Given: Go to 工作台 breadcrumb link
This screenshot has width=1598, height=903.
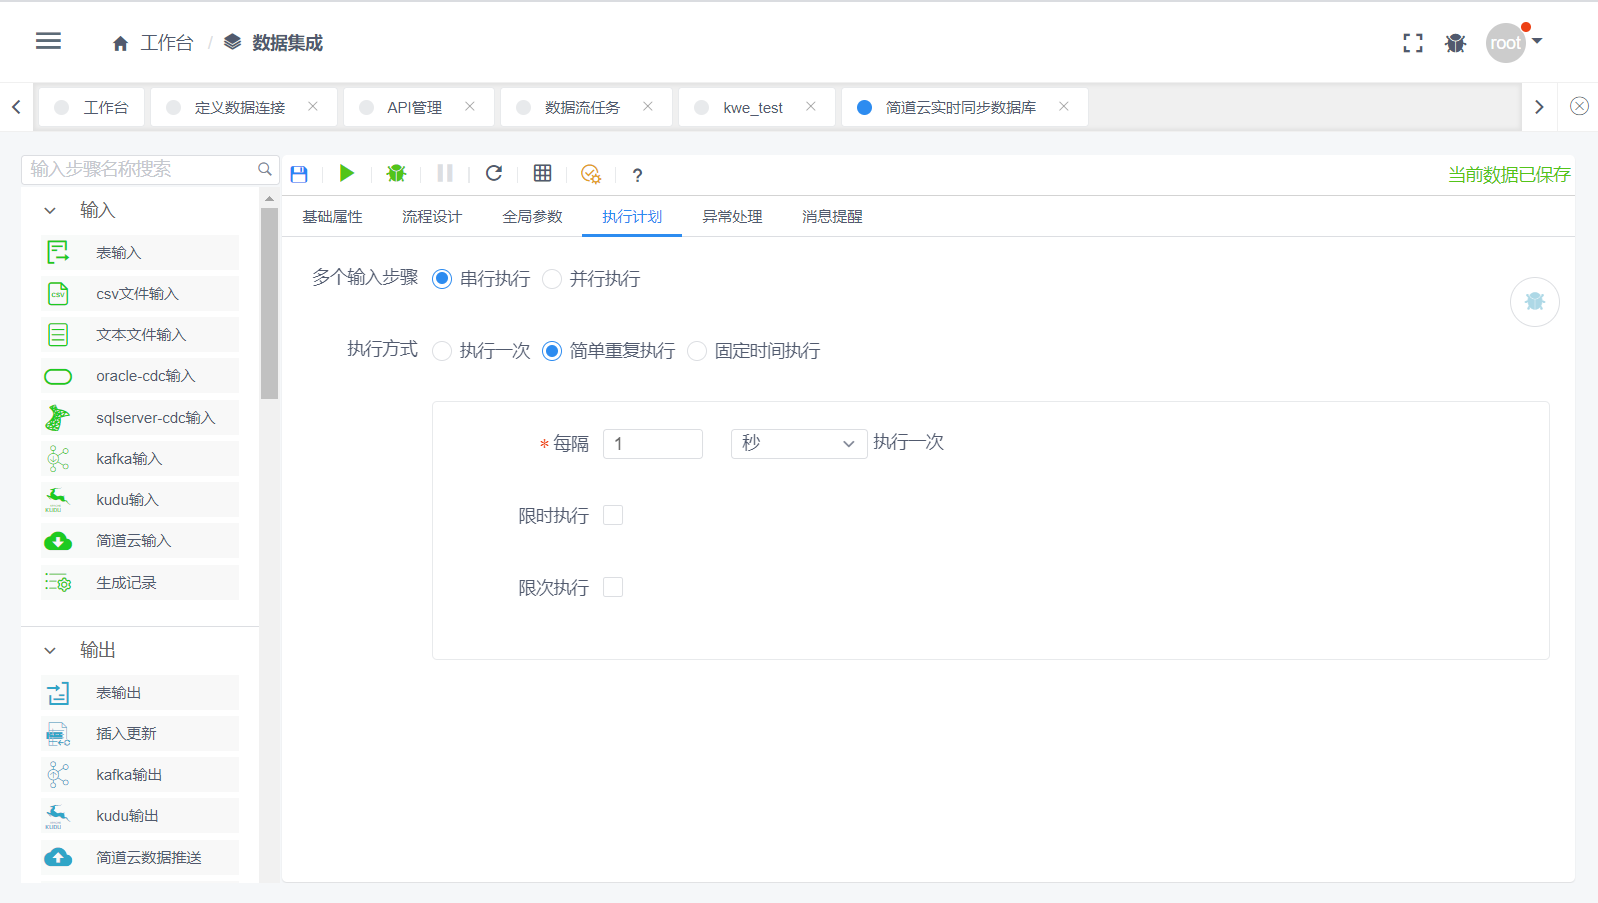Looking at the screenshot, I should (167, 43).
